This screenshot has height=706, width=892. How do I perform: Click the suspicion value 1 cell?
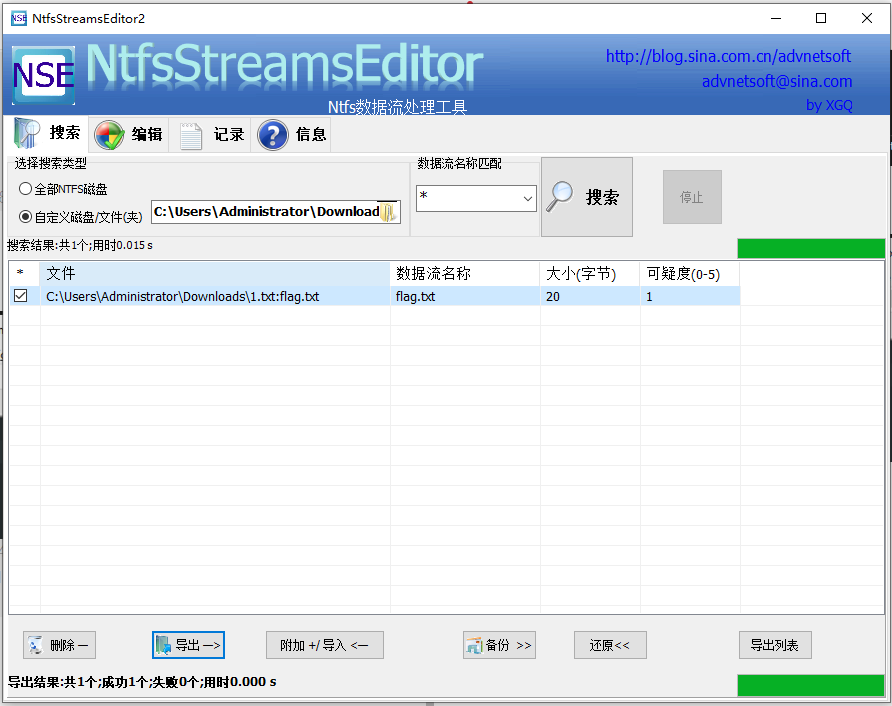point(690,296)
